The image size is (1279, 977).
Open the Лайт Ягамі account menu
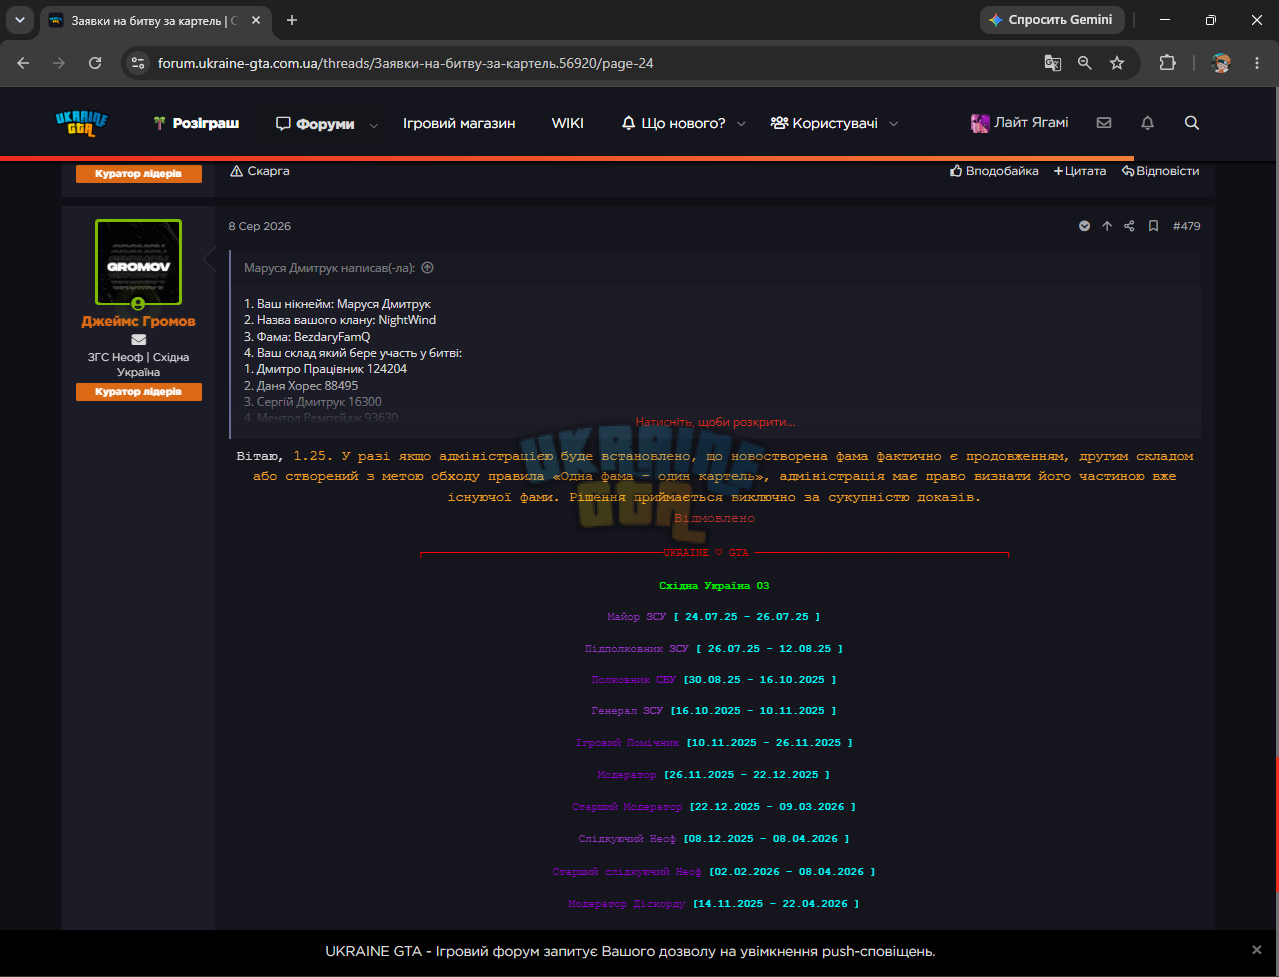(1019, 123)
